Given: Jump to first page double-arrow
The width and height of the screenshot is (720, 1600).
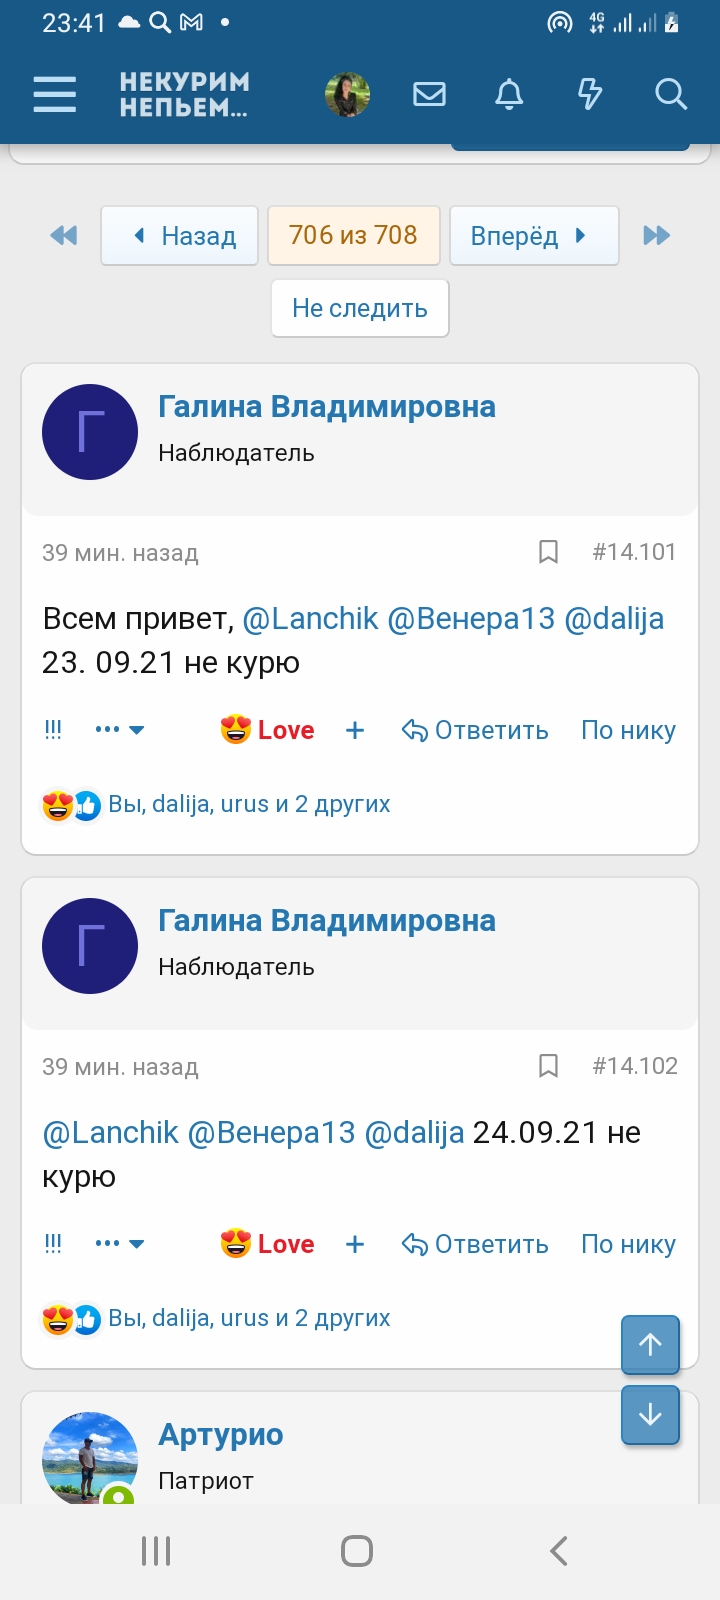Looking at the screenshot, I should (x=63, y=236).
